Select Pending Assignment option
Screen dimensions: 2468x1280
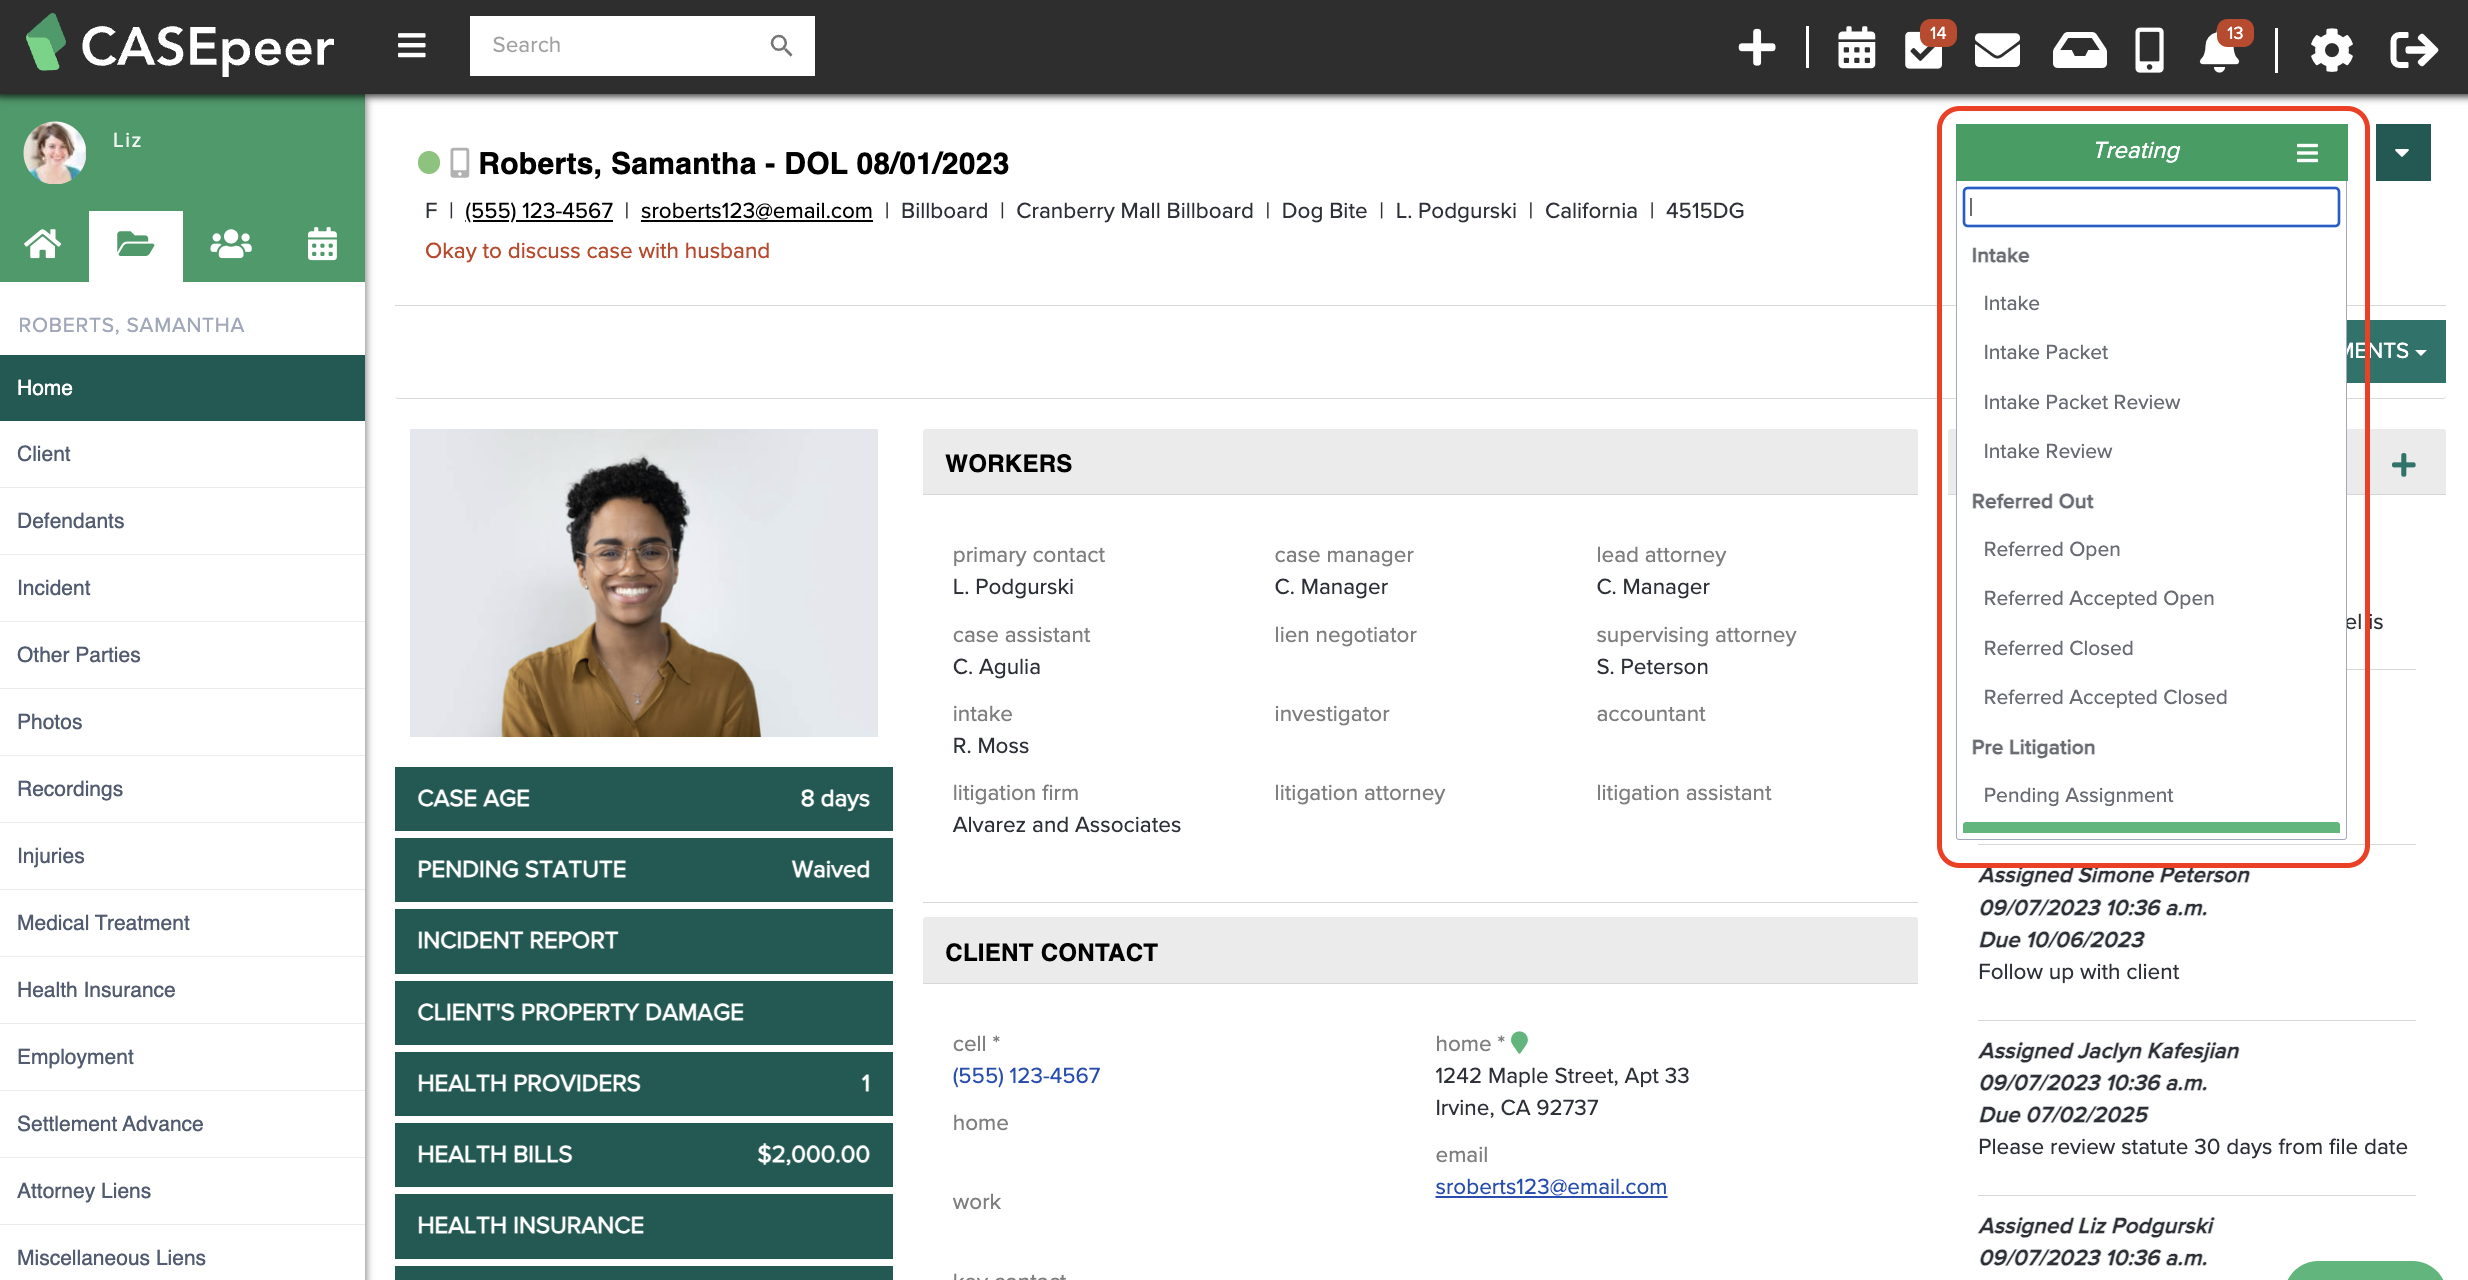pyautogui.click(x=2078, y=795)
